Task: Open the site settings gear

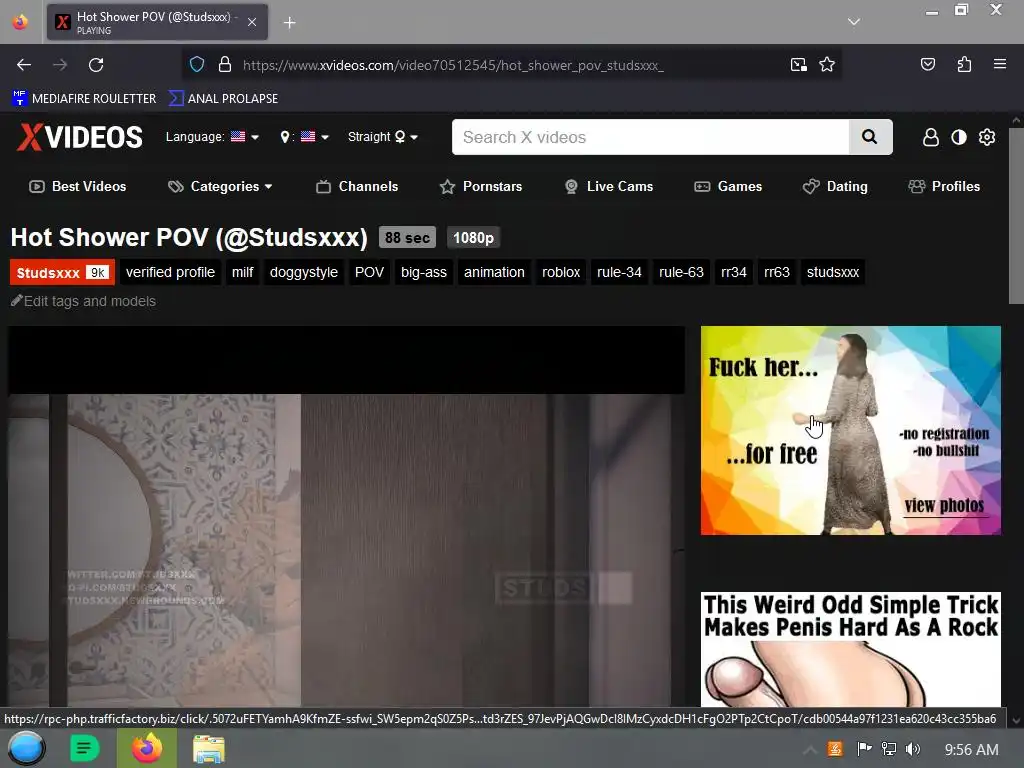Action: coord(987,137)
